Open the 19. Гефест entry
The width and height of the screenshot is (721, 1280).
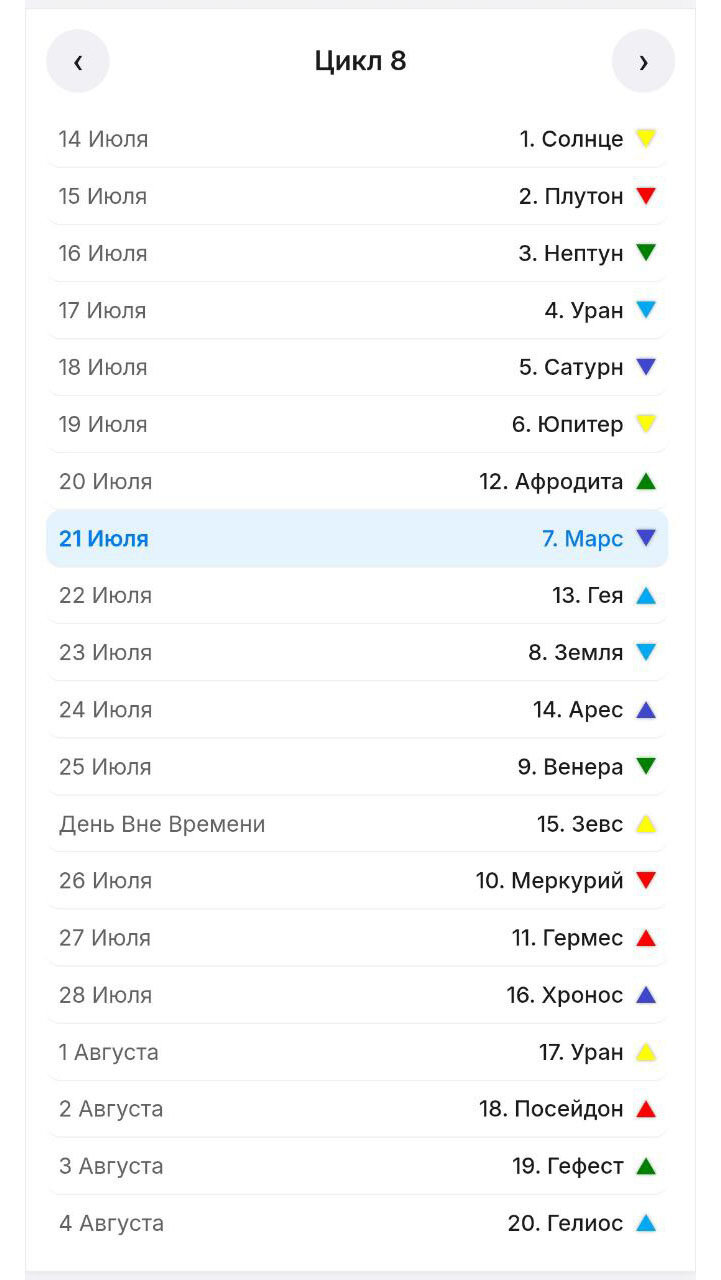(x=568, y=1166)
